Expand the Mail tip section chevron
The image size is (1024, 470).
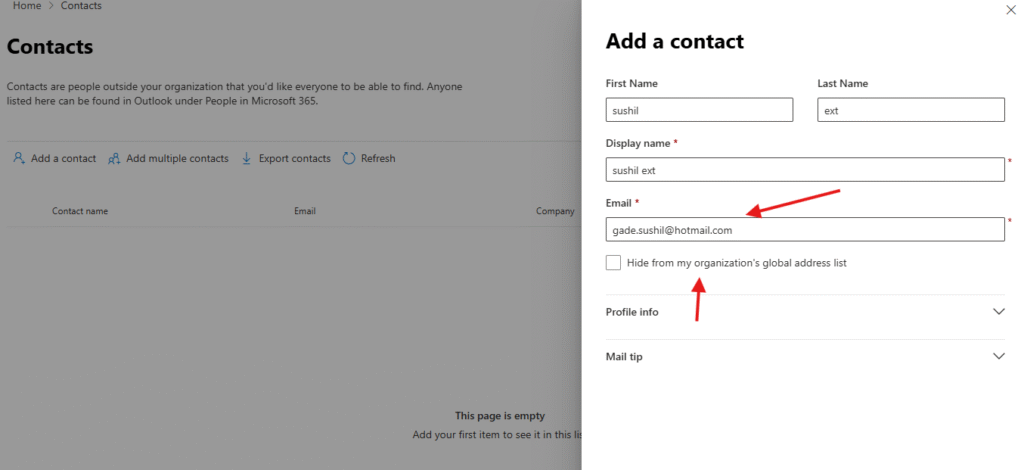[x=998, y=356]
